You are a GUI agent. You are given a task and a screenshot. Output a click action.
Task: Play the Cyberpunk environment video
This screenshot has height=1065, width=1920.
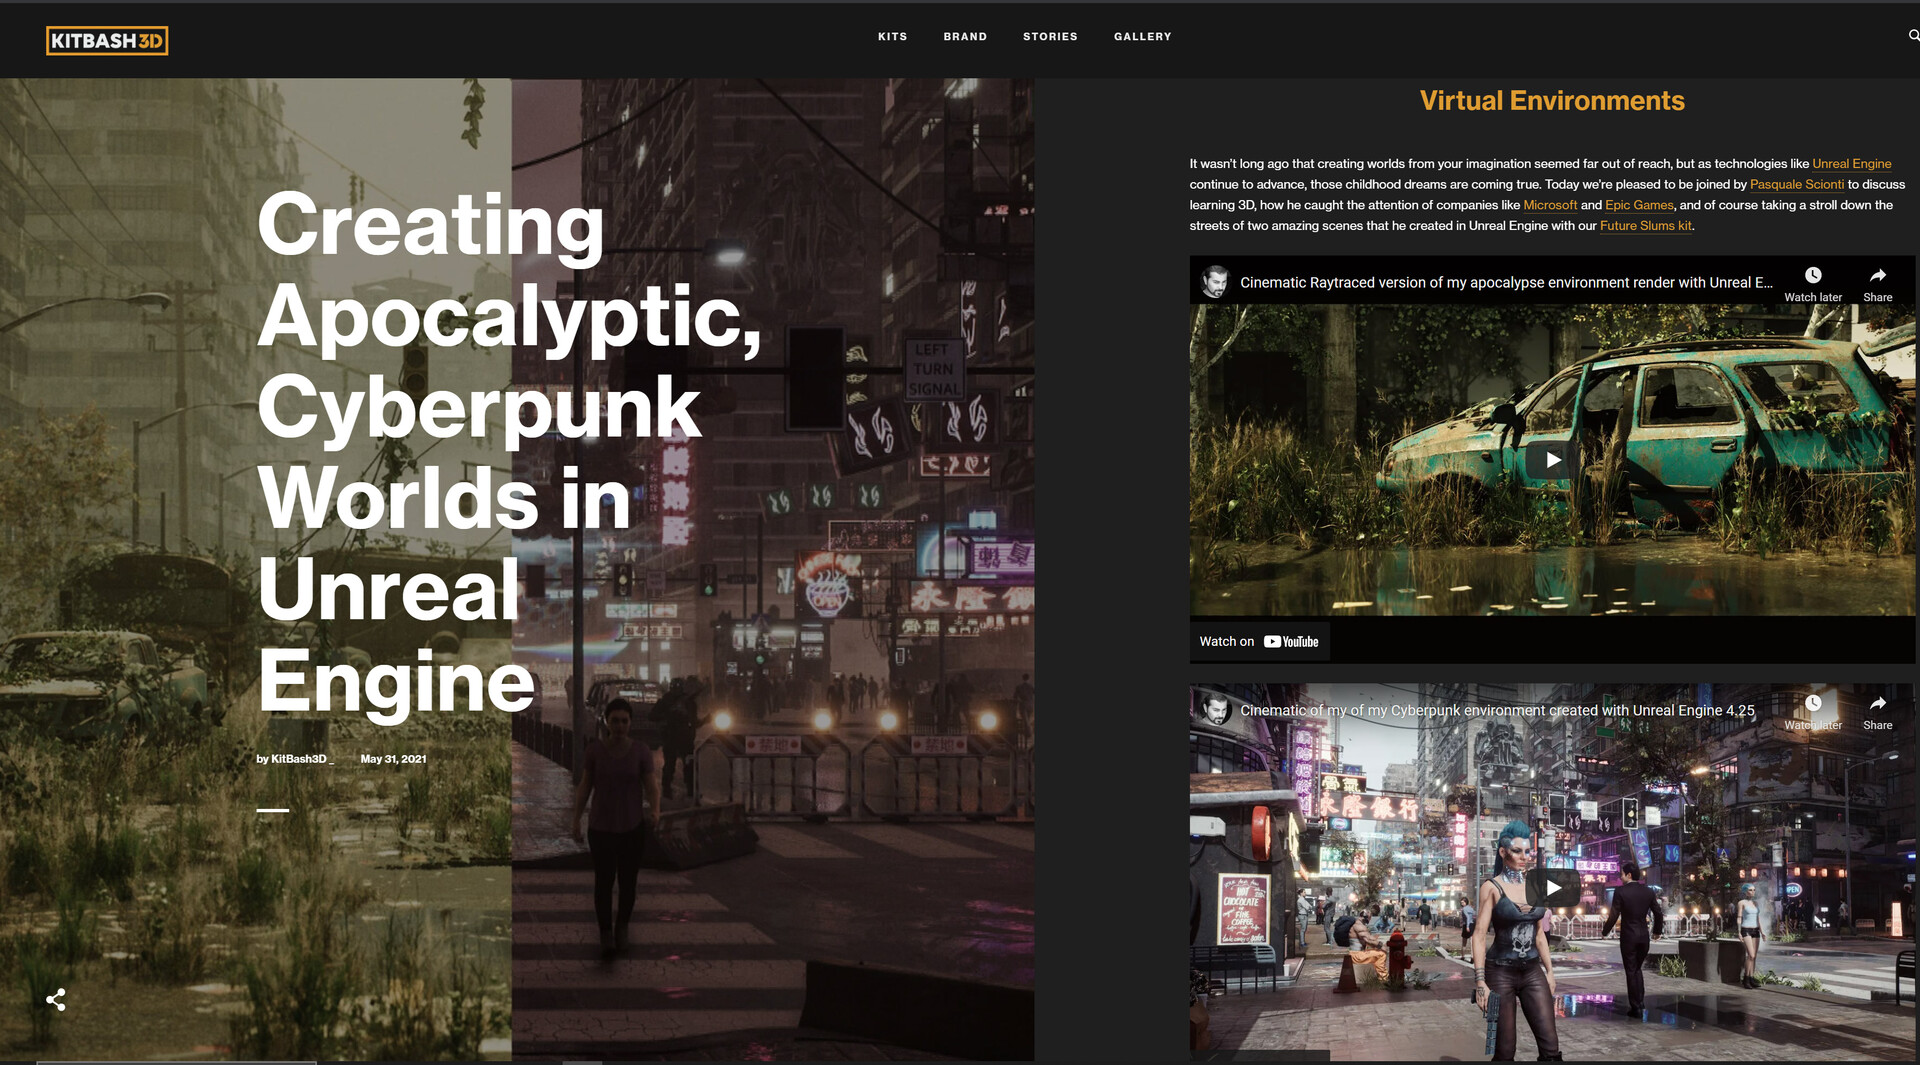pyautogui.click(x=1552, y=887)
